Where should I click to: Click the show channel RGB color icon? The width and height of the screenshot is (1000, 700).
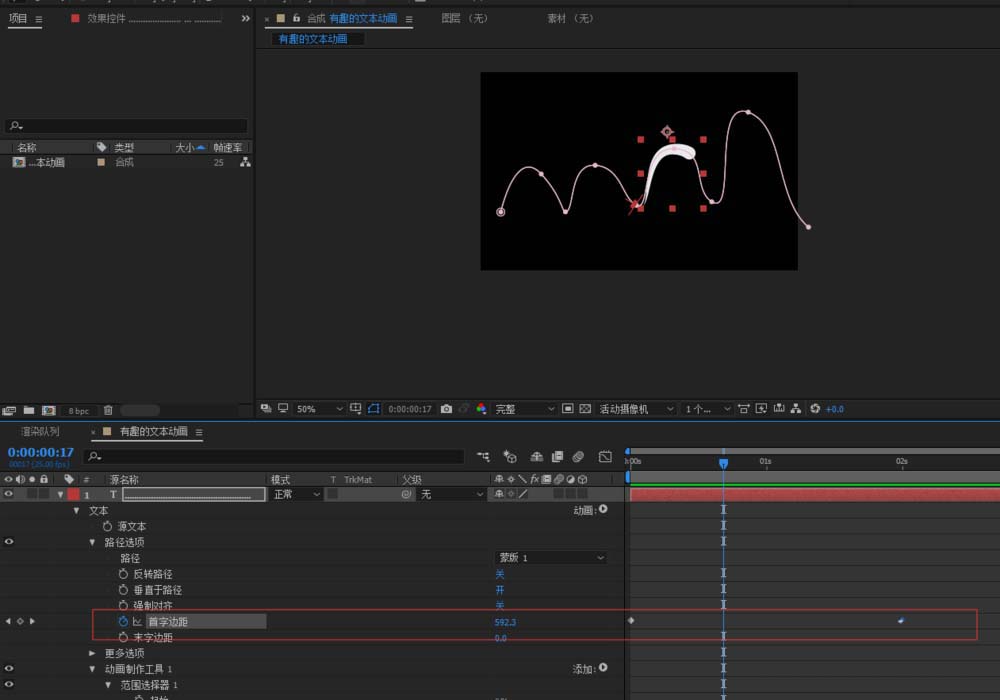click(x=481, y=409)
